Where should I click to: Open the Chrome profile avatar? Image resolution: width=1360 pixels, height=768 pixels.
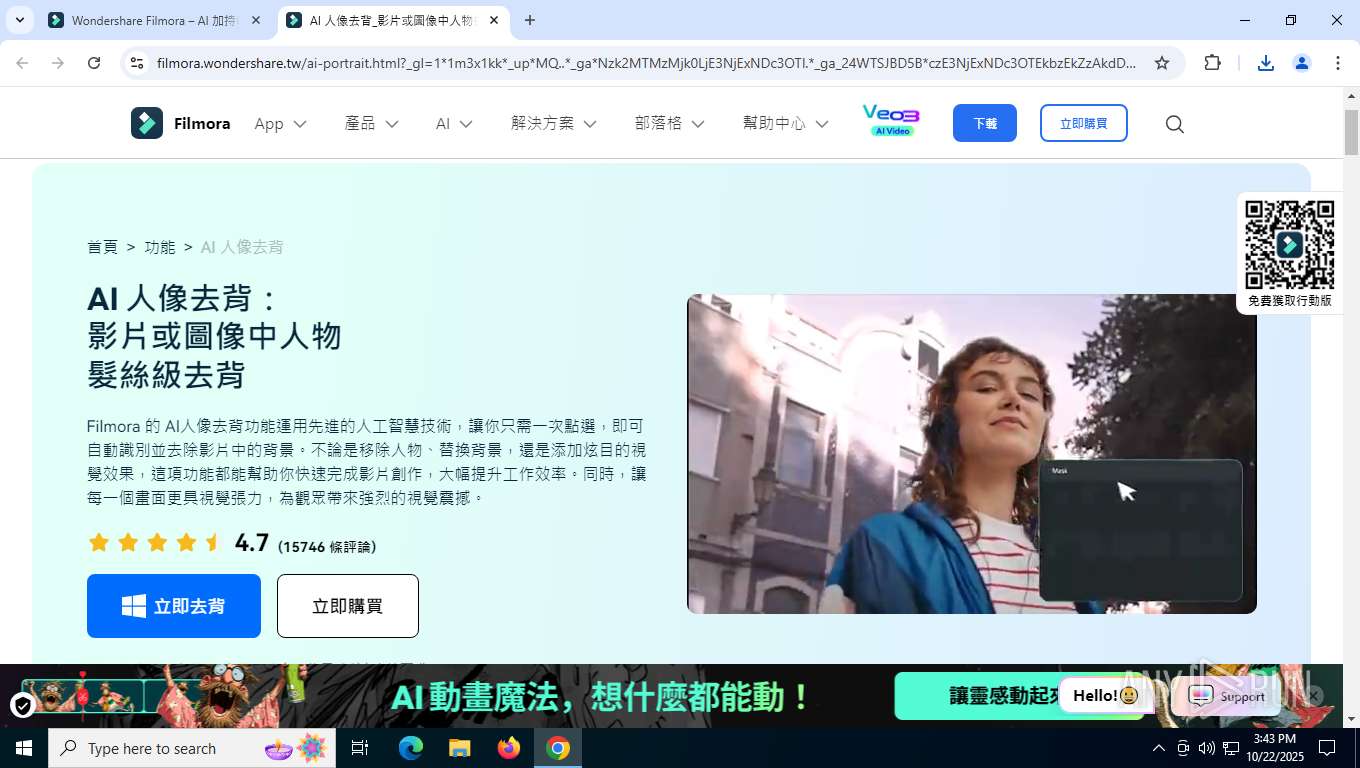point(1302,63)
